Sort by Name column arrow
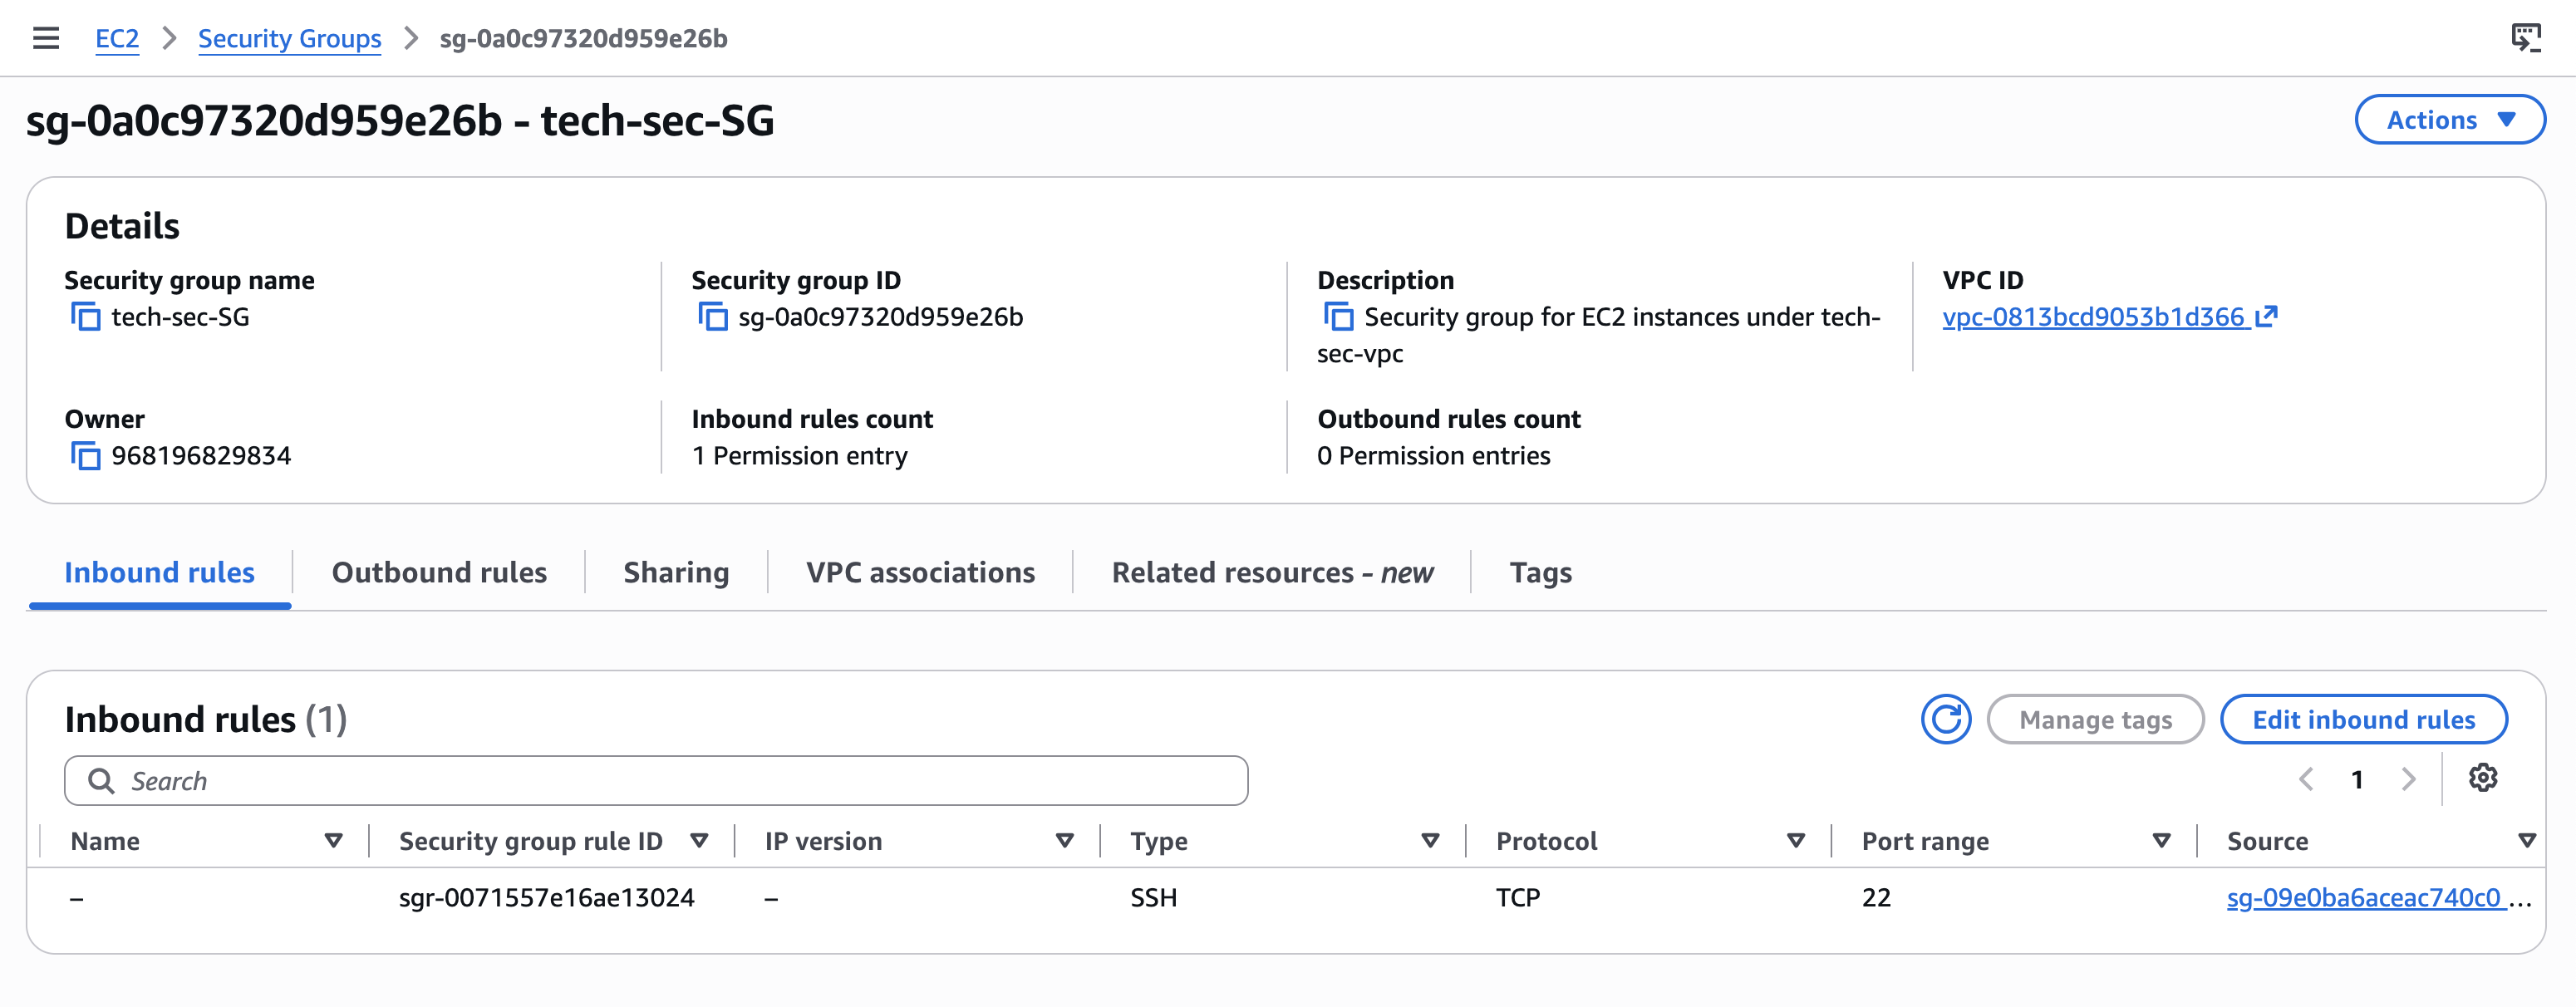The image size is (2576, 1007). 334,841
